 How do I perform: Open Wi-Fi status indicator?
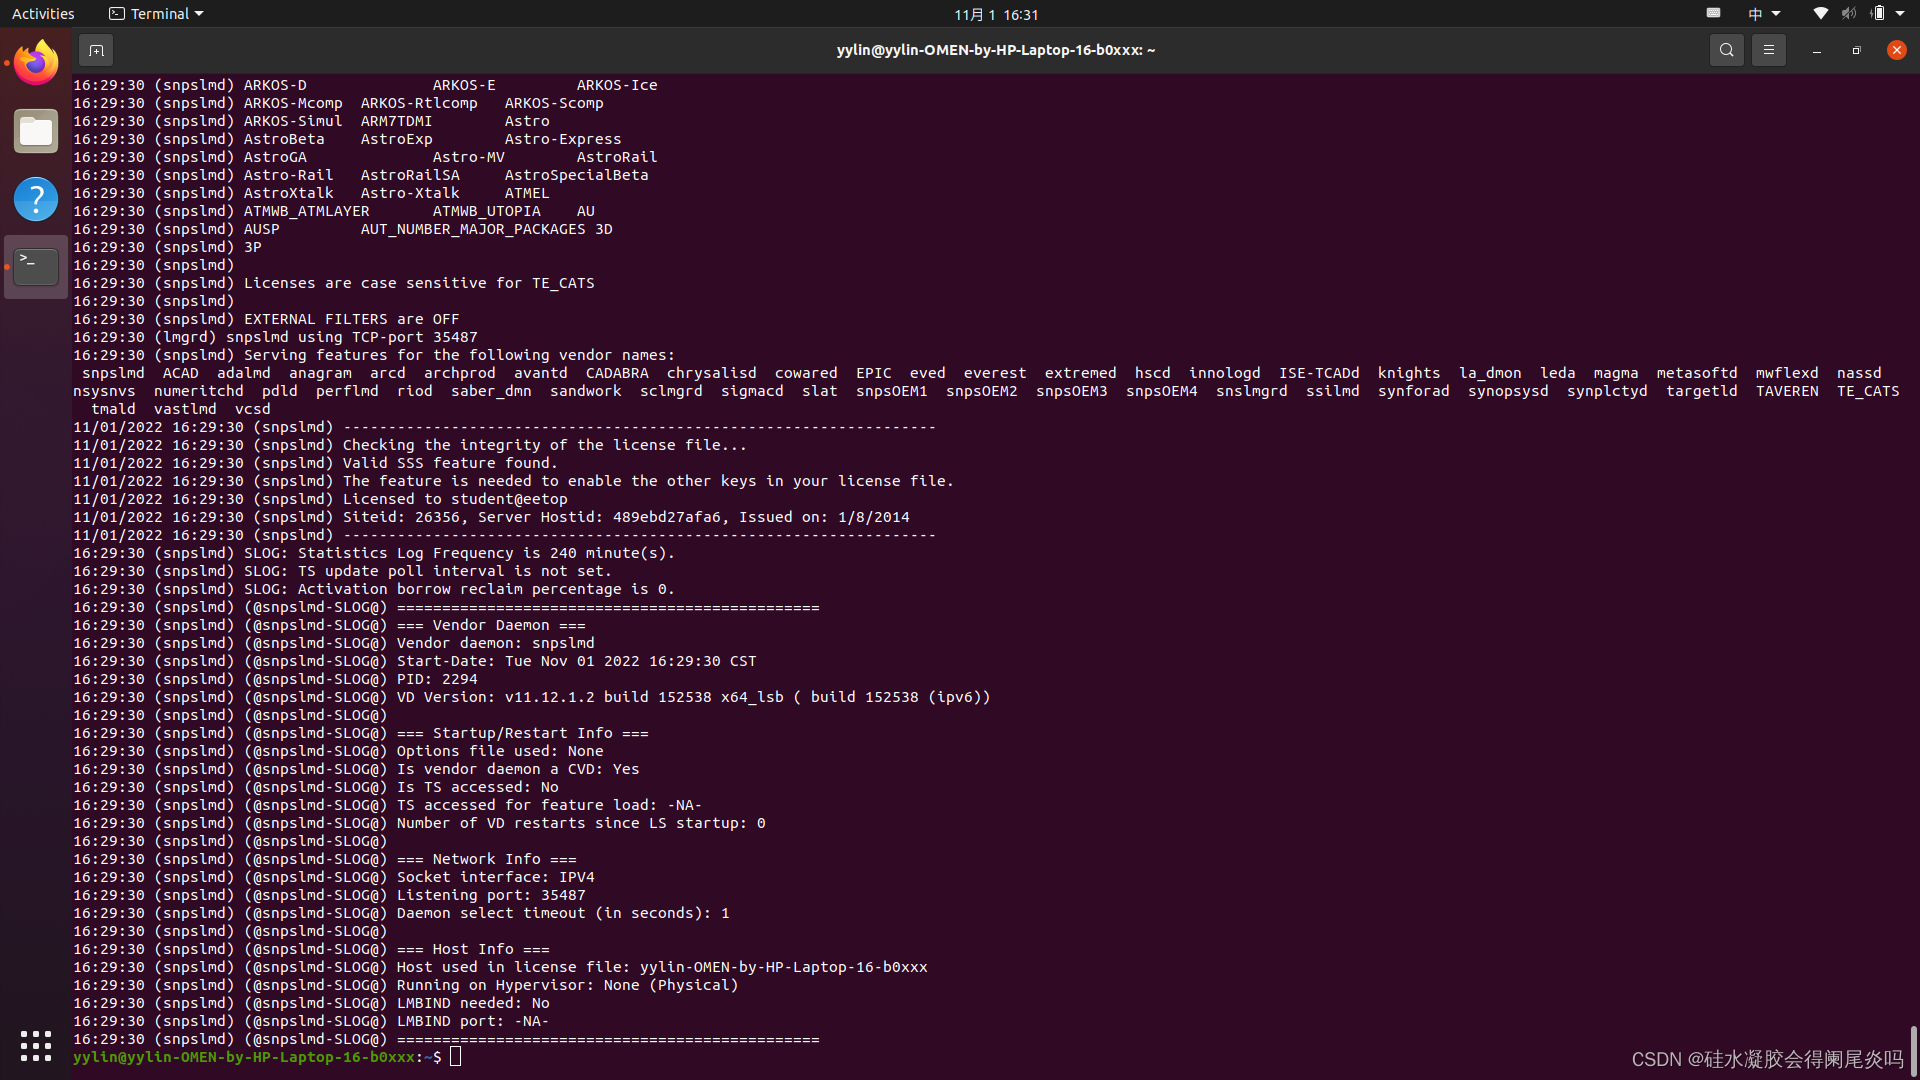pos(1820,14)
